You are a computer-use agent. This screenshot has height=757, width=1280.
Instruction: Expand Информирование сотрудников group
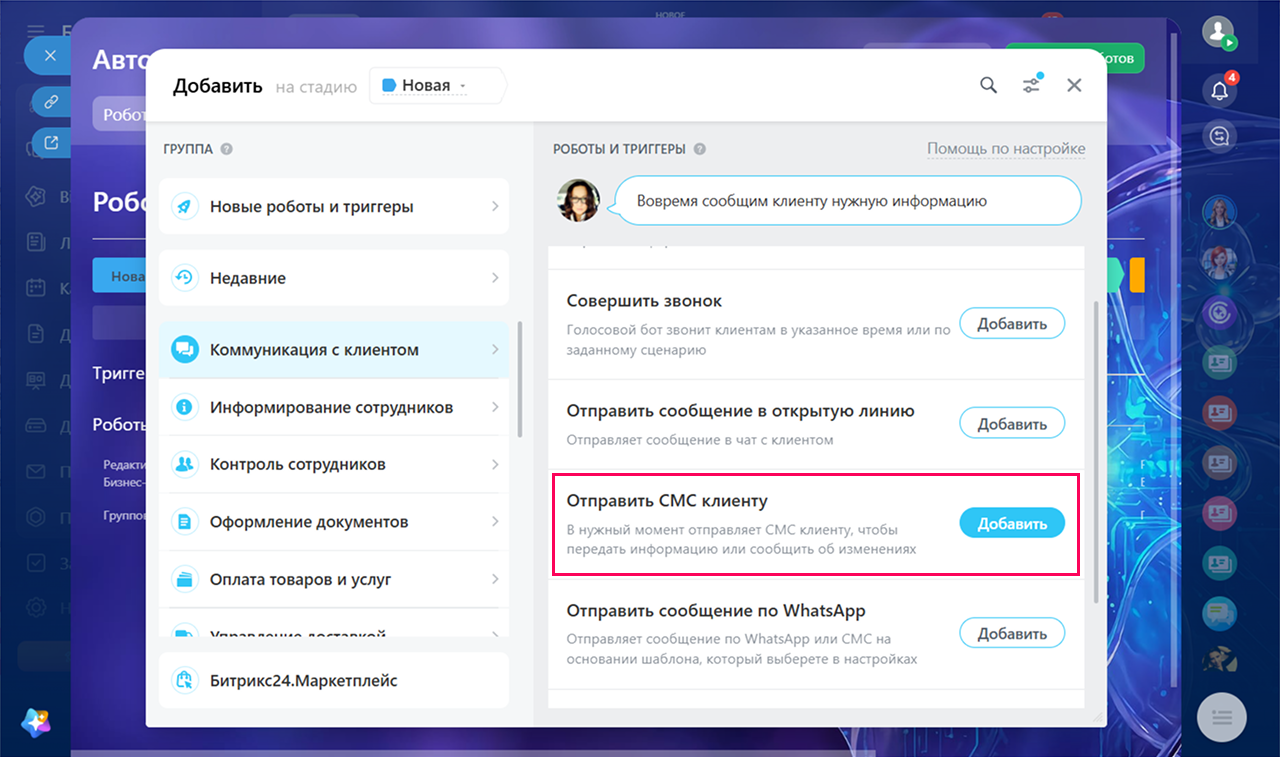click(x=334, y=407)
